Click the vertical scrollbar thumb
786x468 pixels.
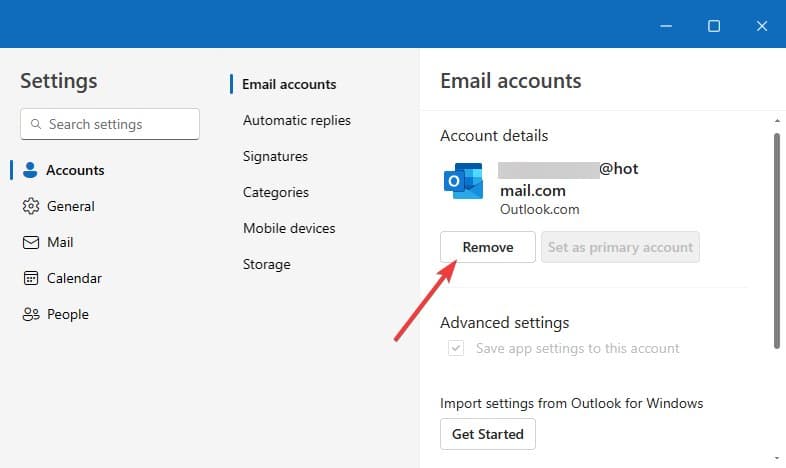(x=776, y=241)
